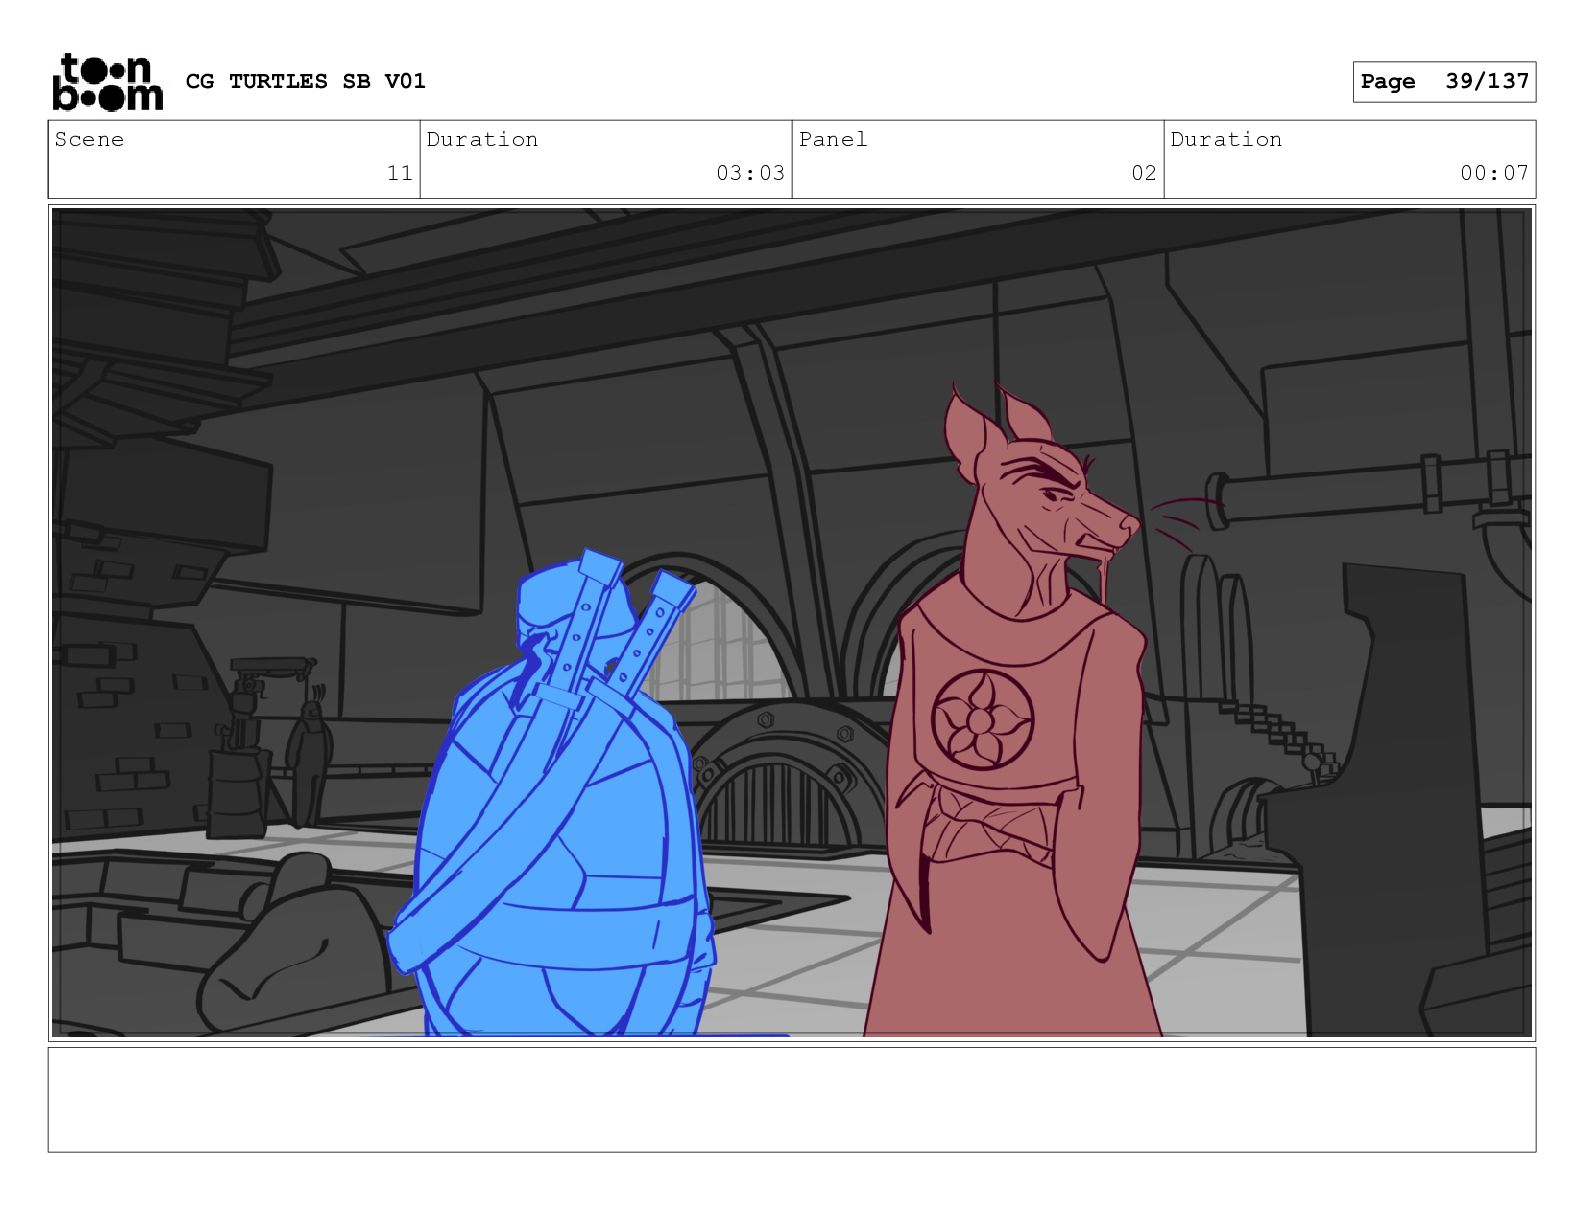Select the title text 'CG TURTLES SB V01'

306,81
